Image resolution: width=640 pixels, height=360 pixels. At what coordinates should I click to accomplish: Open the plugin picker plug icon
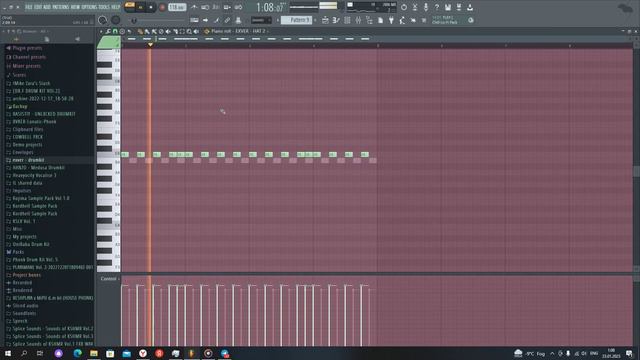(391, 20)
